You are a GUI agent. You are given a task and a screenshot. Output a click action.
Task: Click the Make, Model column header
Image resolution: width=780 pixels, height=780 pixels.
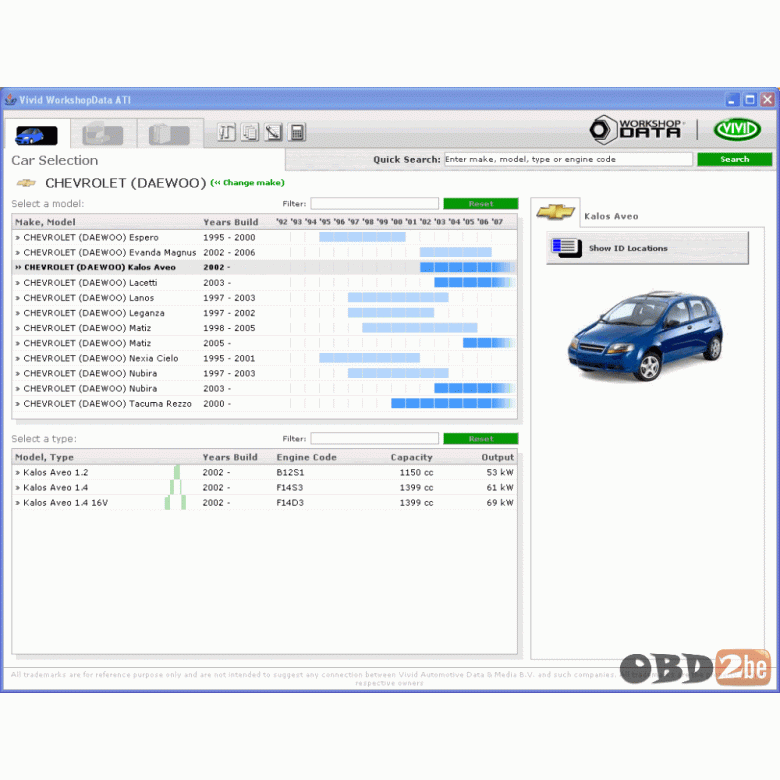click(45, 222)
